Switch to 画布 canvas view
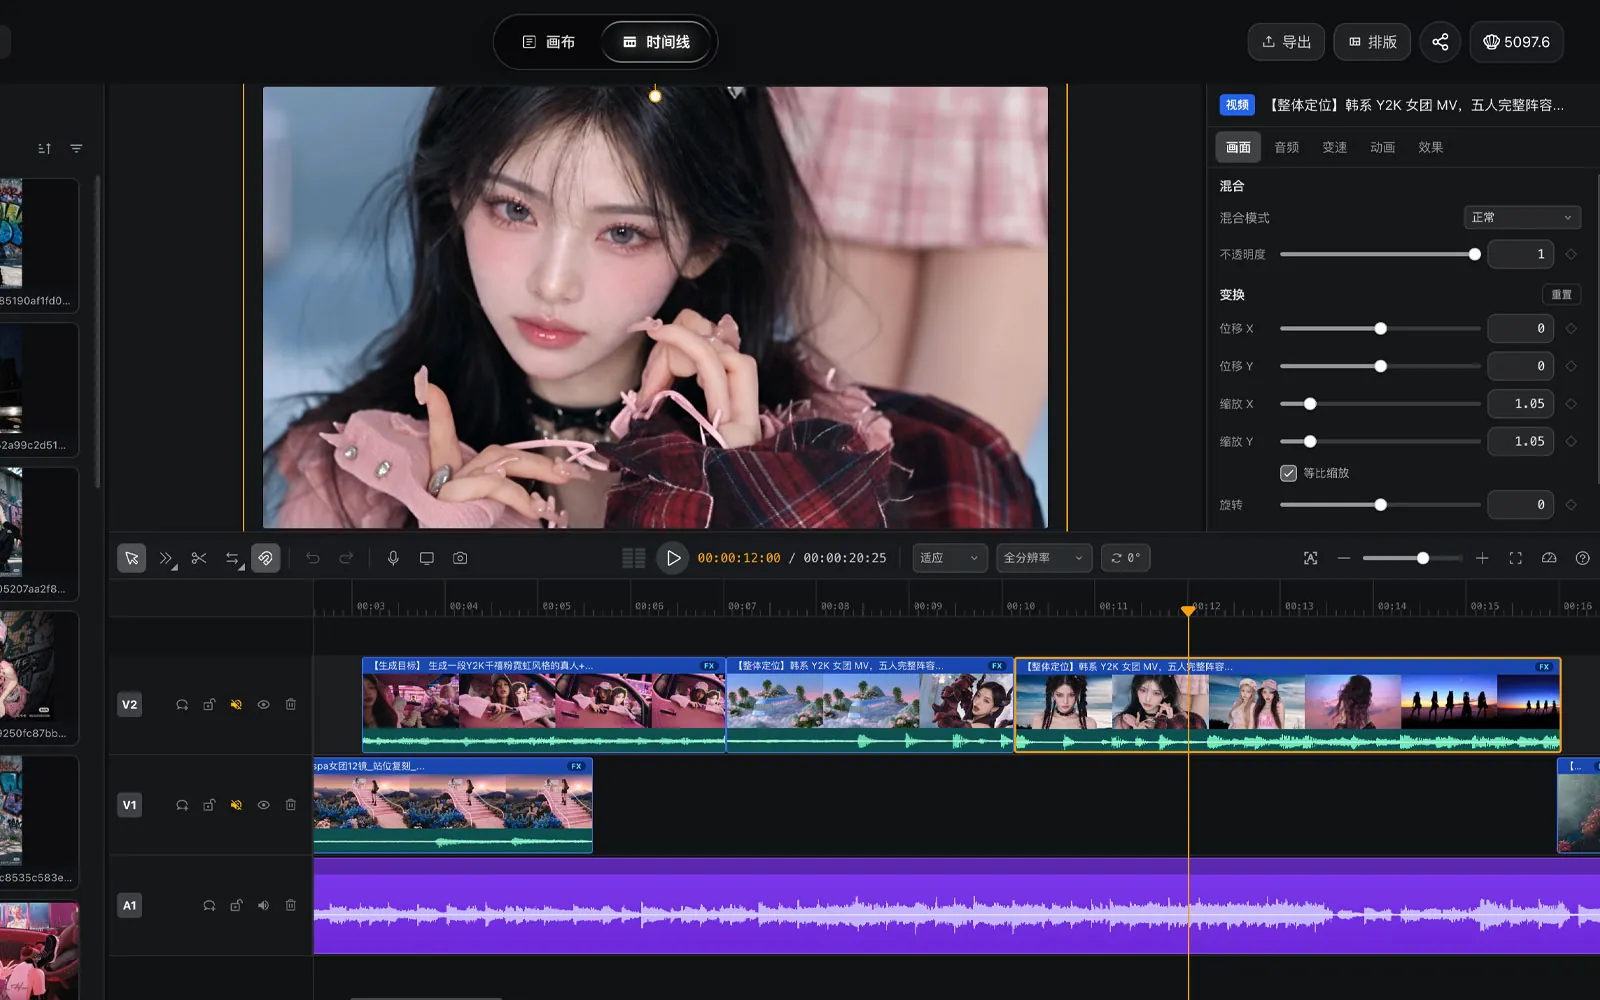 click(x=549, y=42)
